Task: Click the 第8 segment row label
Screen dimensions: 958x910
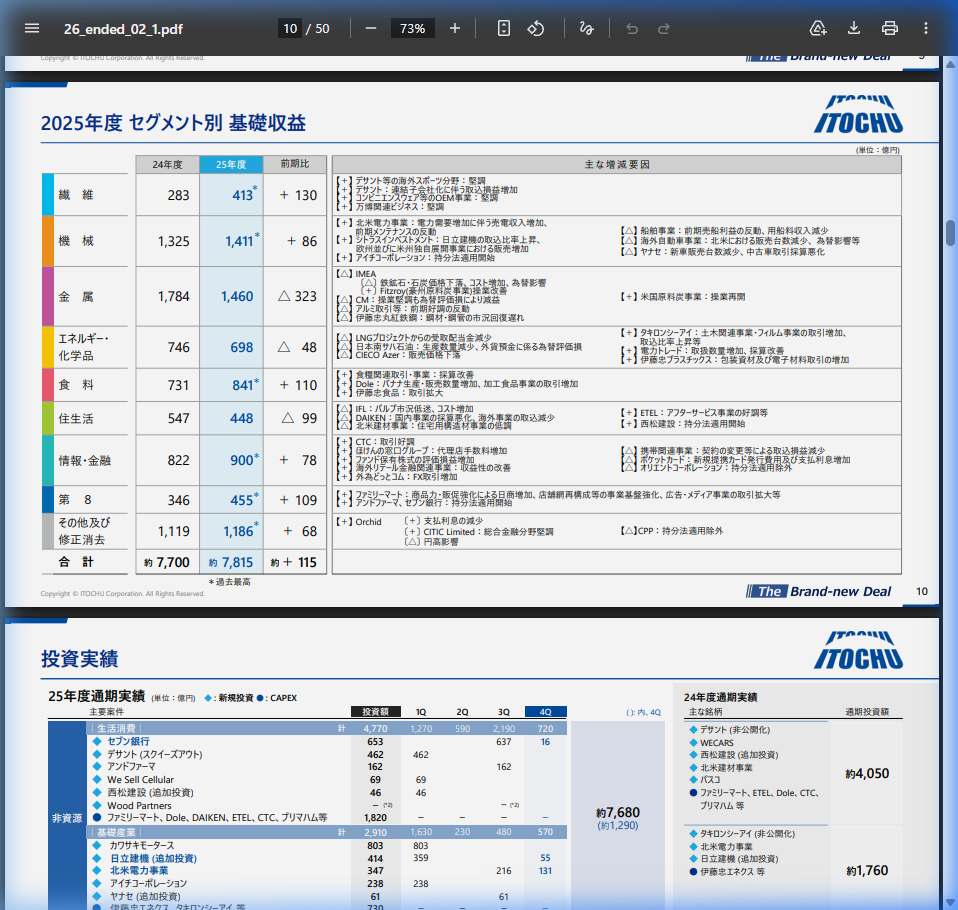Action: click(x=75, y=500)
